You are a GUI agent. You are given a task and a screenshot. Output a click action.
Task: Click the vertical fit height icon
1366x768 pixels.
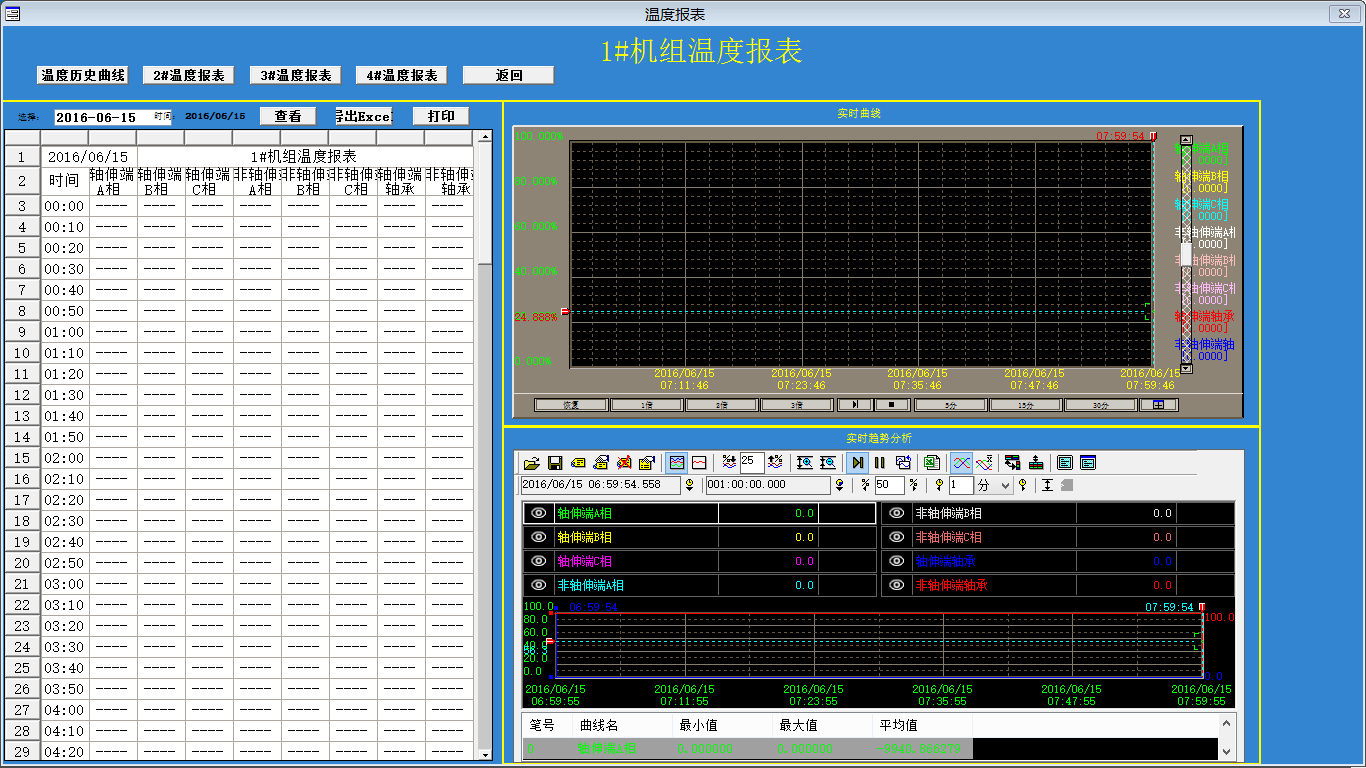pyautogui.click(x=1047, y=485)
